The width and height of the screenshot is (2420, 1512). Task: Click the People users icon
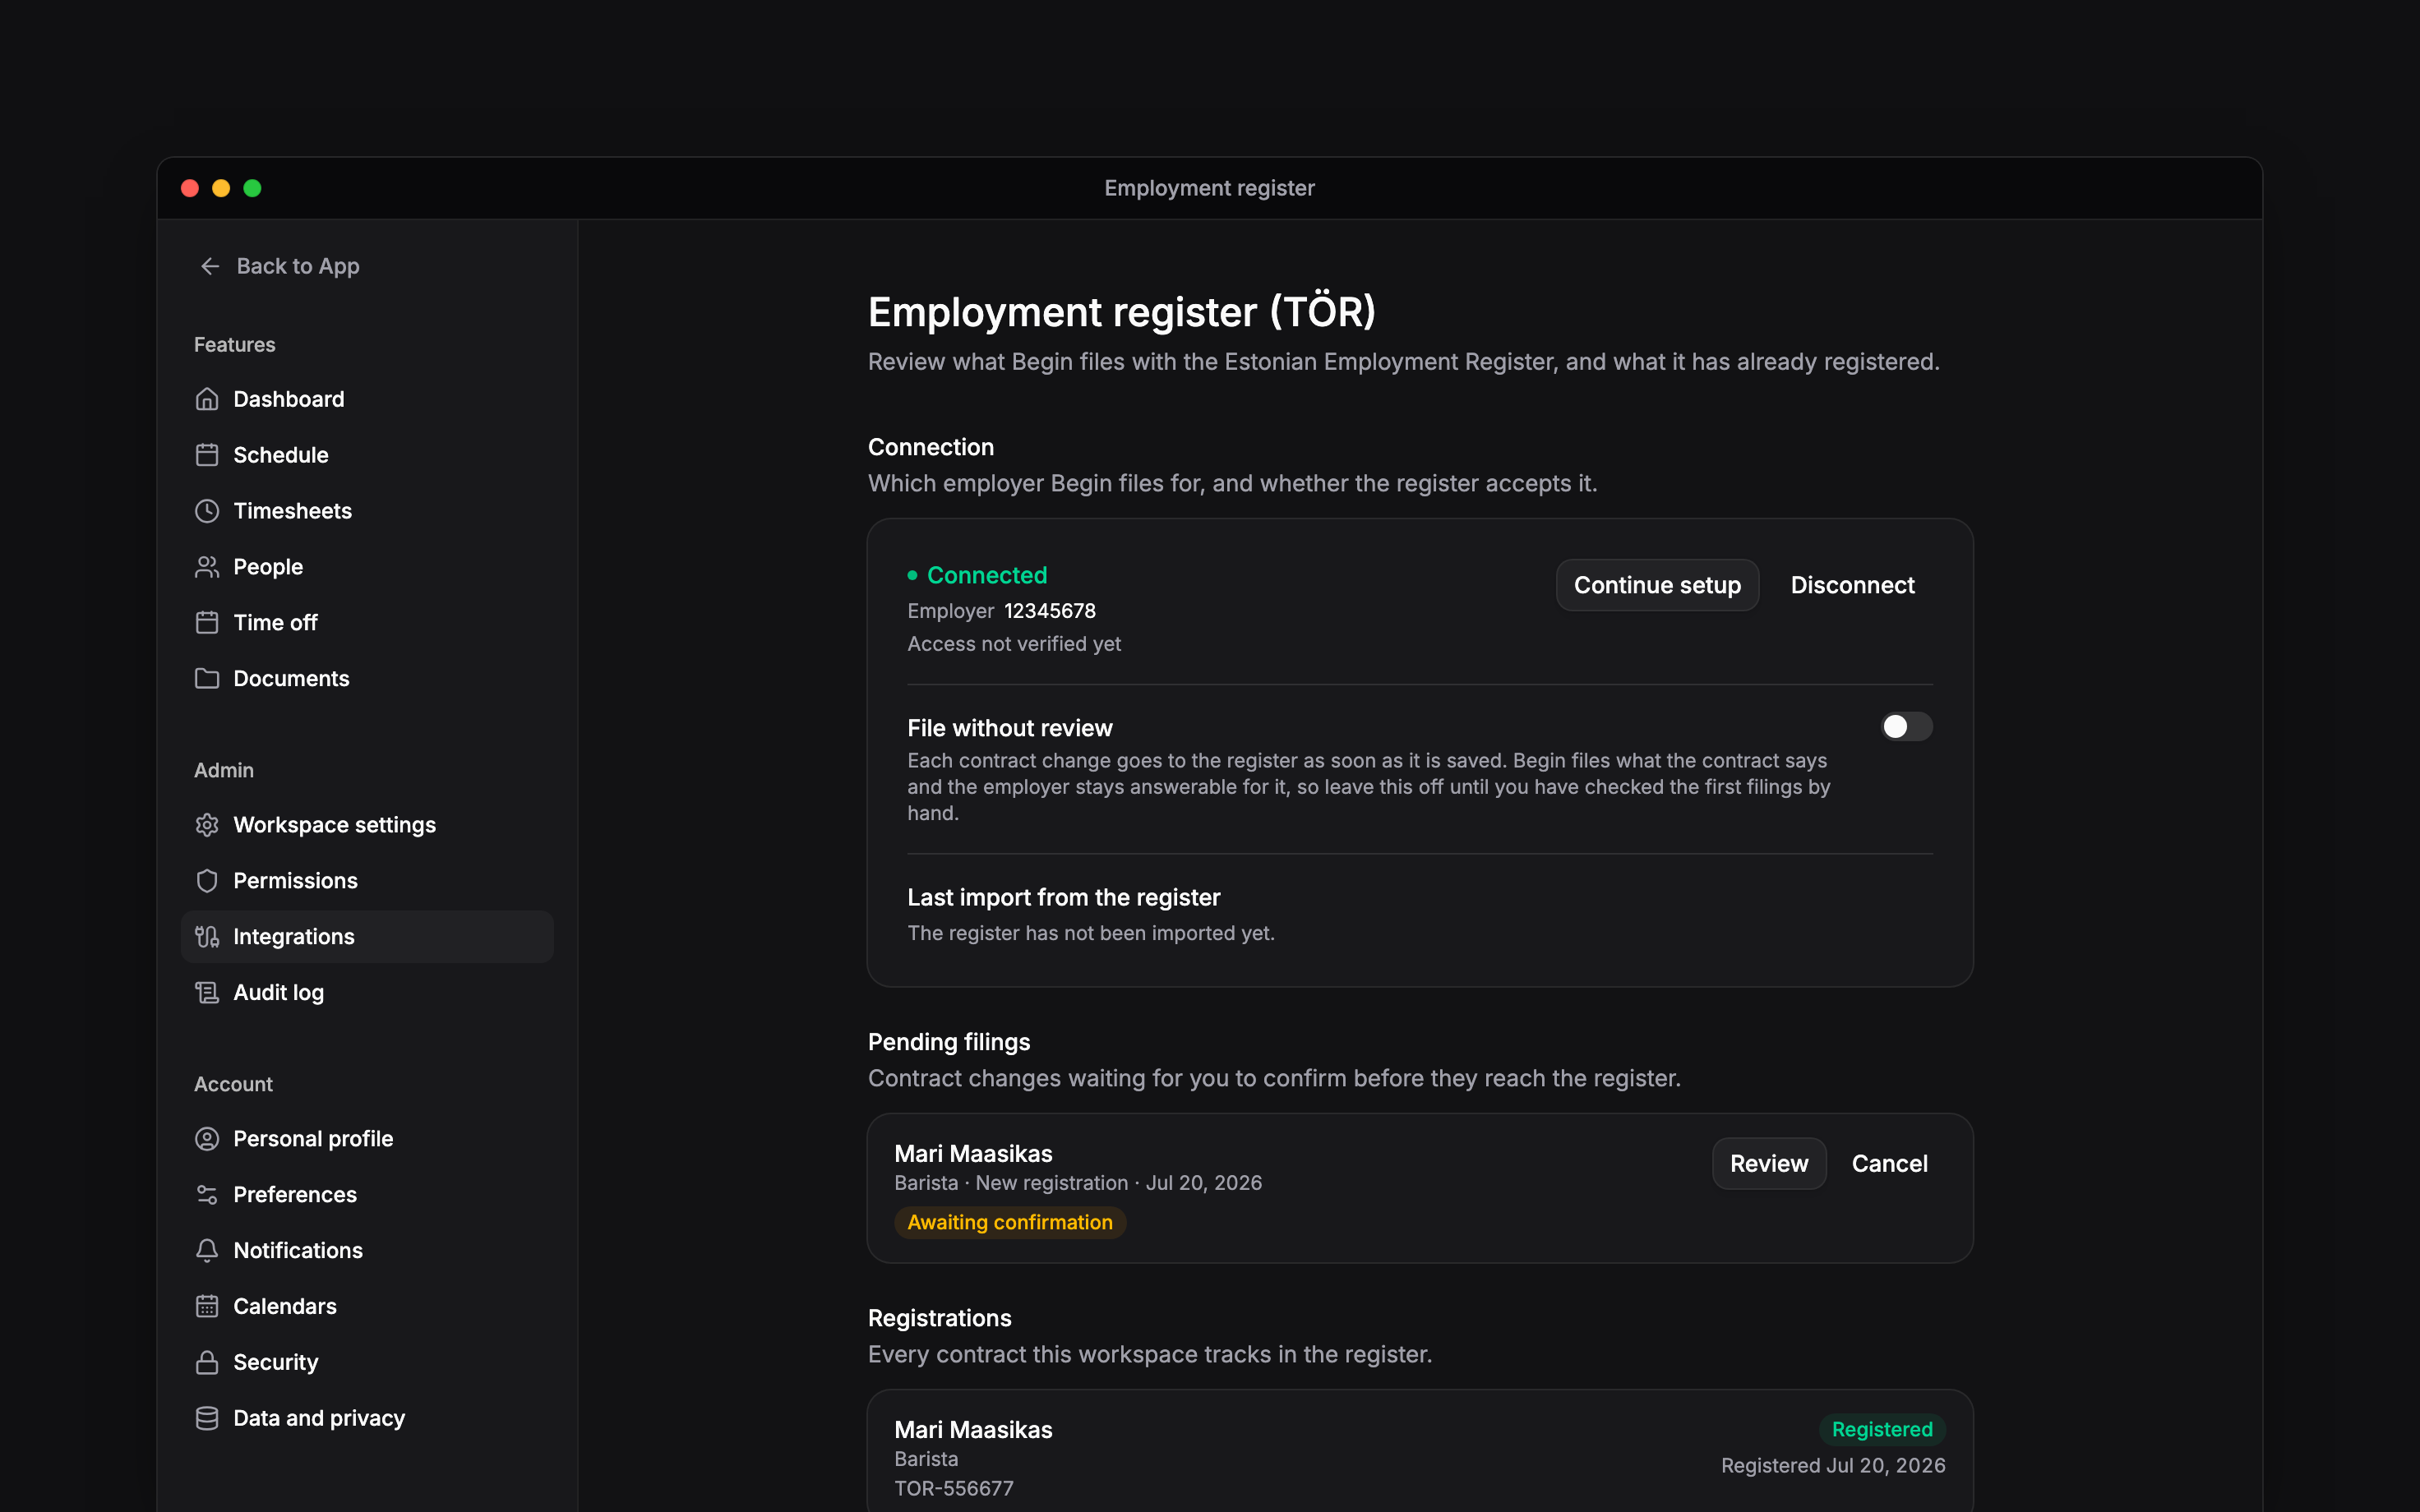click(207, 567)
